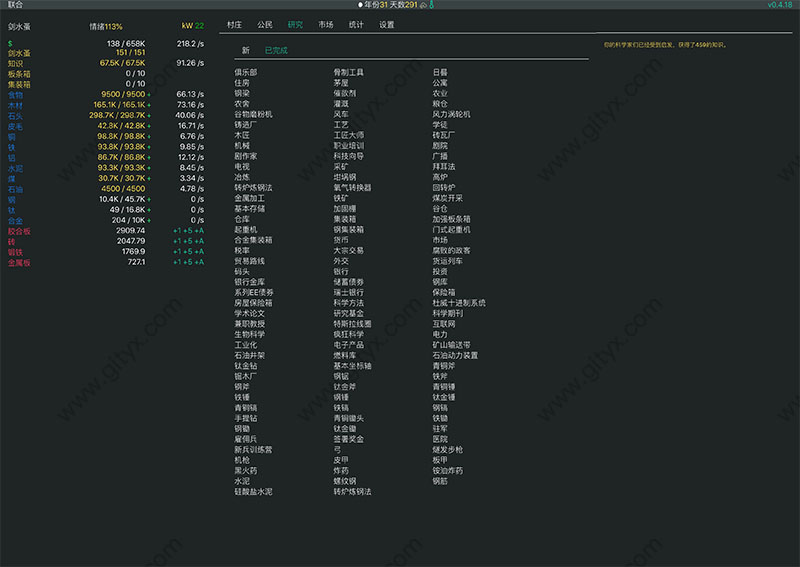Screen dimensions: 800x567
Task: Click the version number v0.4.18
Action: click(x=780, y=5)
